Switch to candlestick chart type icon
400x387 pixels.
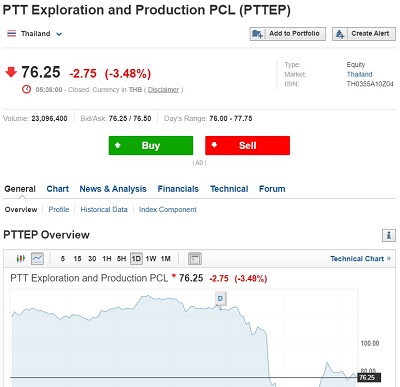pyautogui.click(x=21, y=259)
